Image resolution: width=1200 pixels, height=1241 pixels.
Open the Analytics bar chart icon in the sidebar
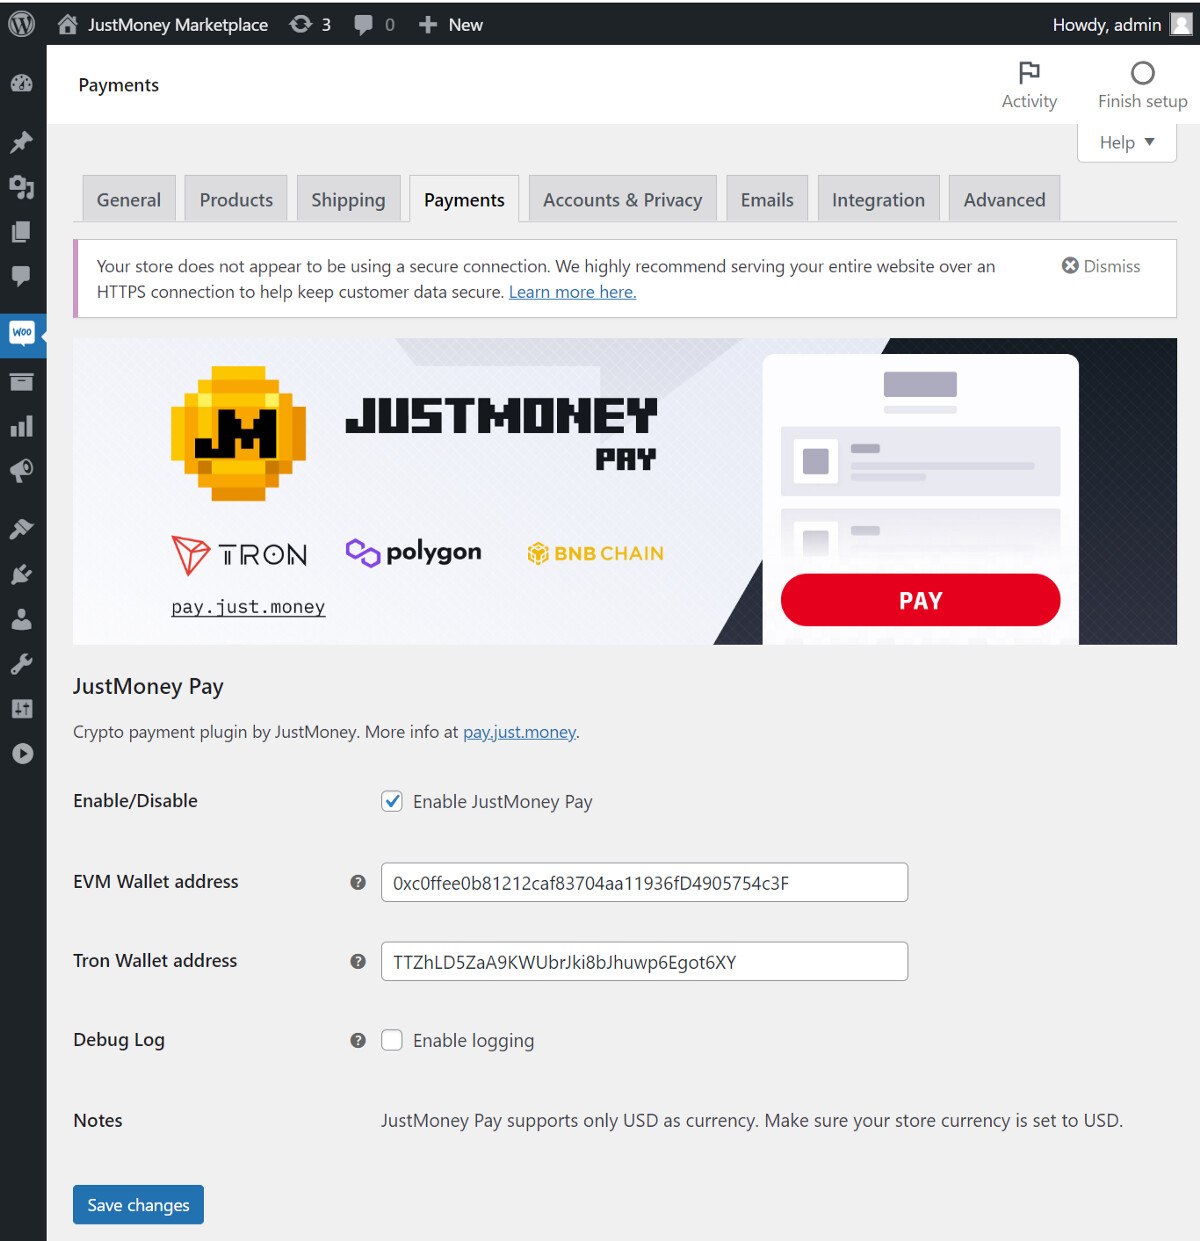22,427
